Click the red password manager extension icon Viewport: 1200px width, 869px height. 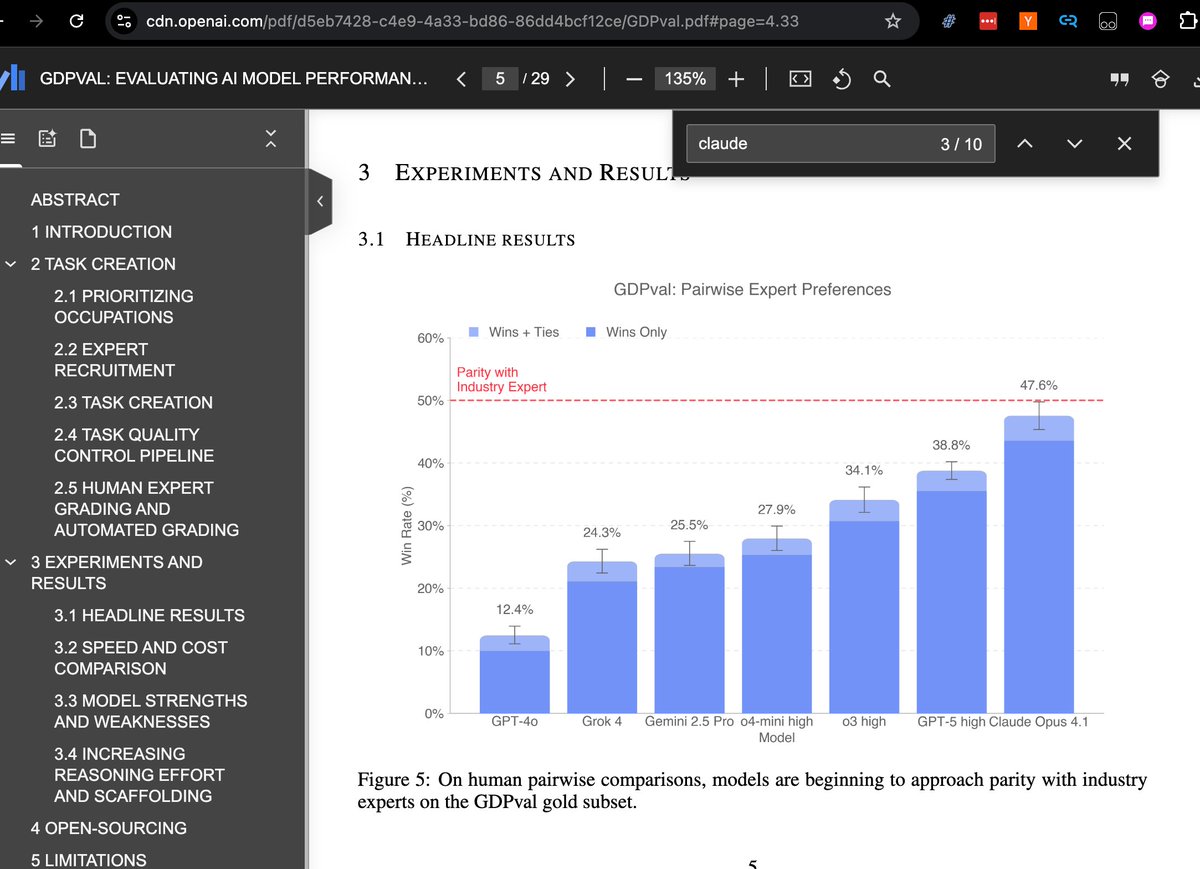tap(987, 20)
